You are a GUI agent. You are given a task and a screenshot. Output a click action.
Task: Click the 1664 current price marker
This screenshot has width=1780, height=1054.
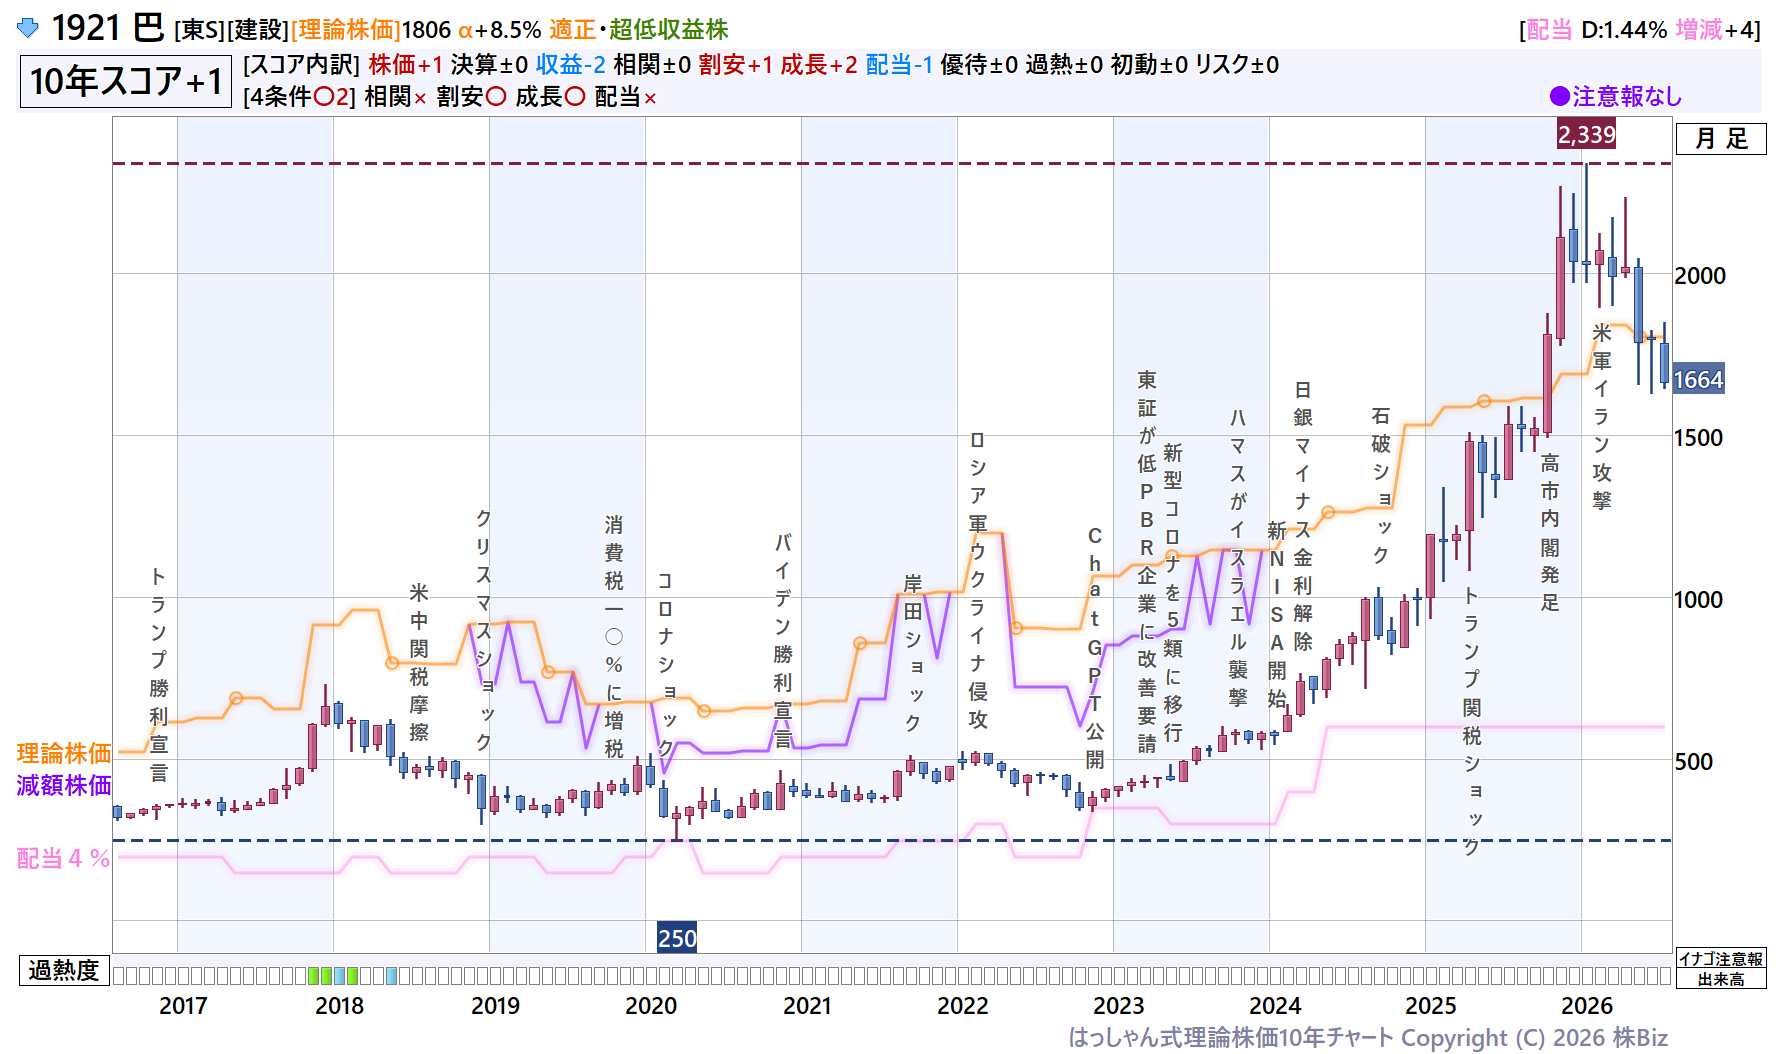1698,380
